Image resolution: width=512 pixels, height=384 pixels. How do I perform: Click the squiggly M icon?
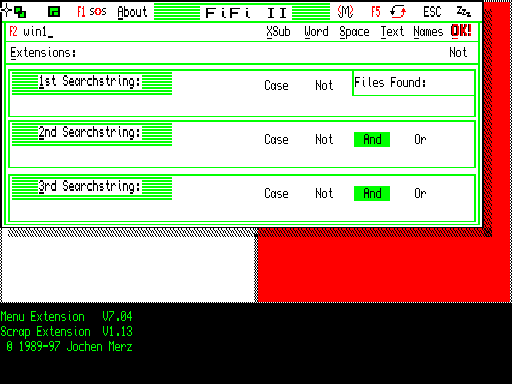tap(345, 12)
